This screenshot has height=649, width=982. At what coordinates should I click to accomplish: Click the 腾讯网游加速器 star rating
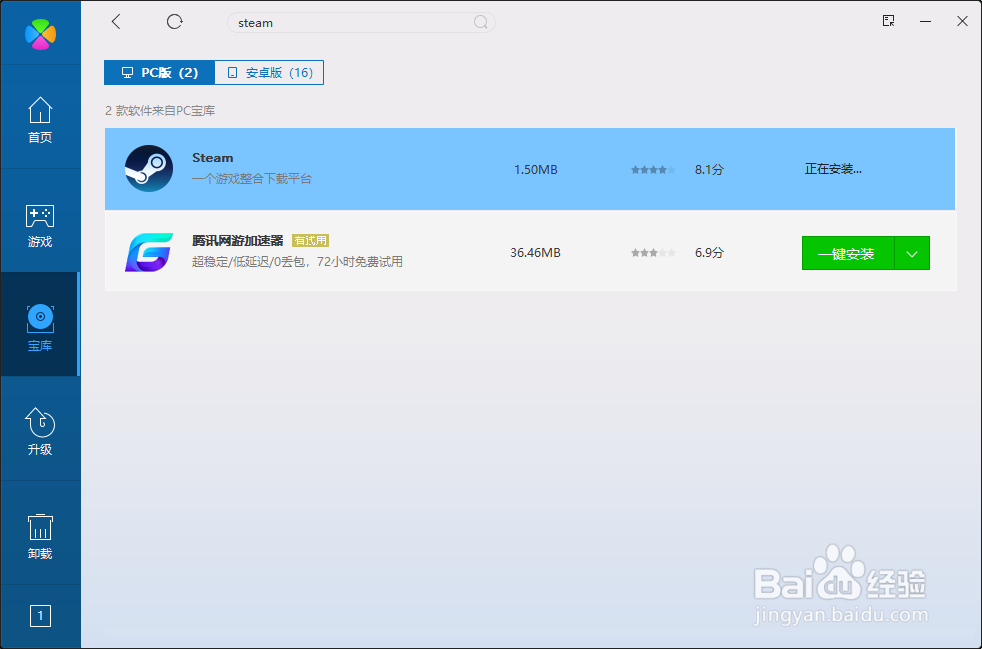tap(653, 253)
